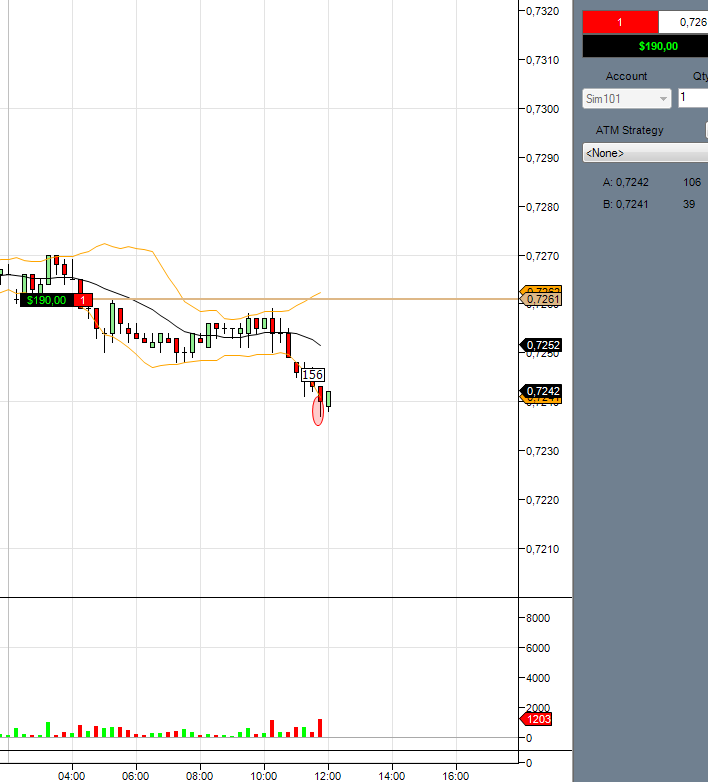Click the 0,7242 current price marker
The image size is (708, 782).
click(x=541, y=391)
